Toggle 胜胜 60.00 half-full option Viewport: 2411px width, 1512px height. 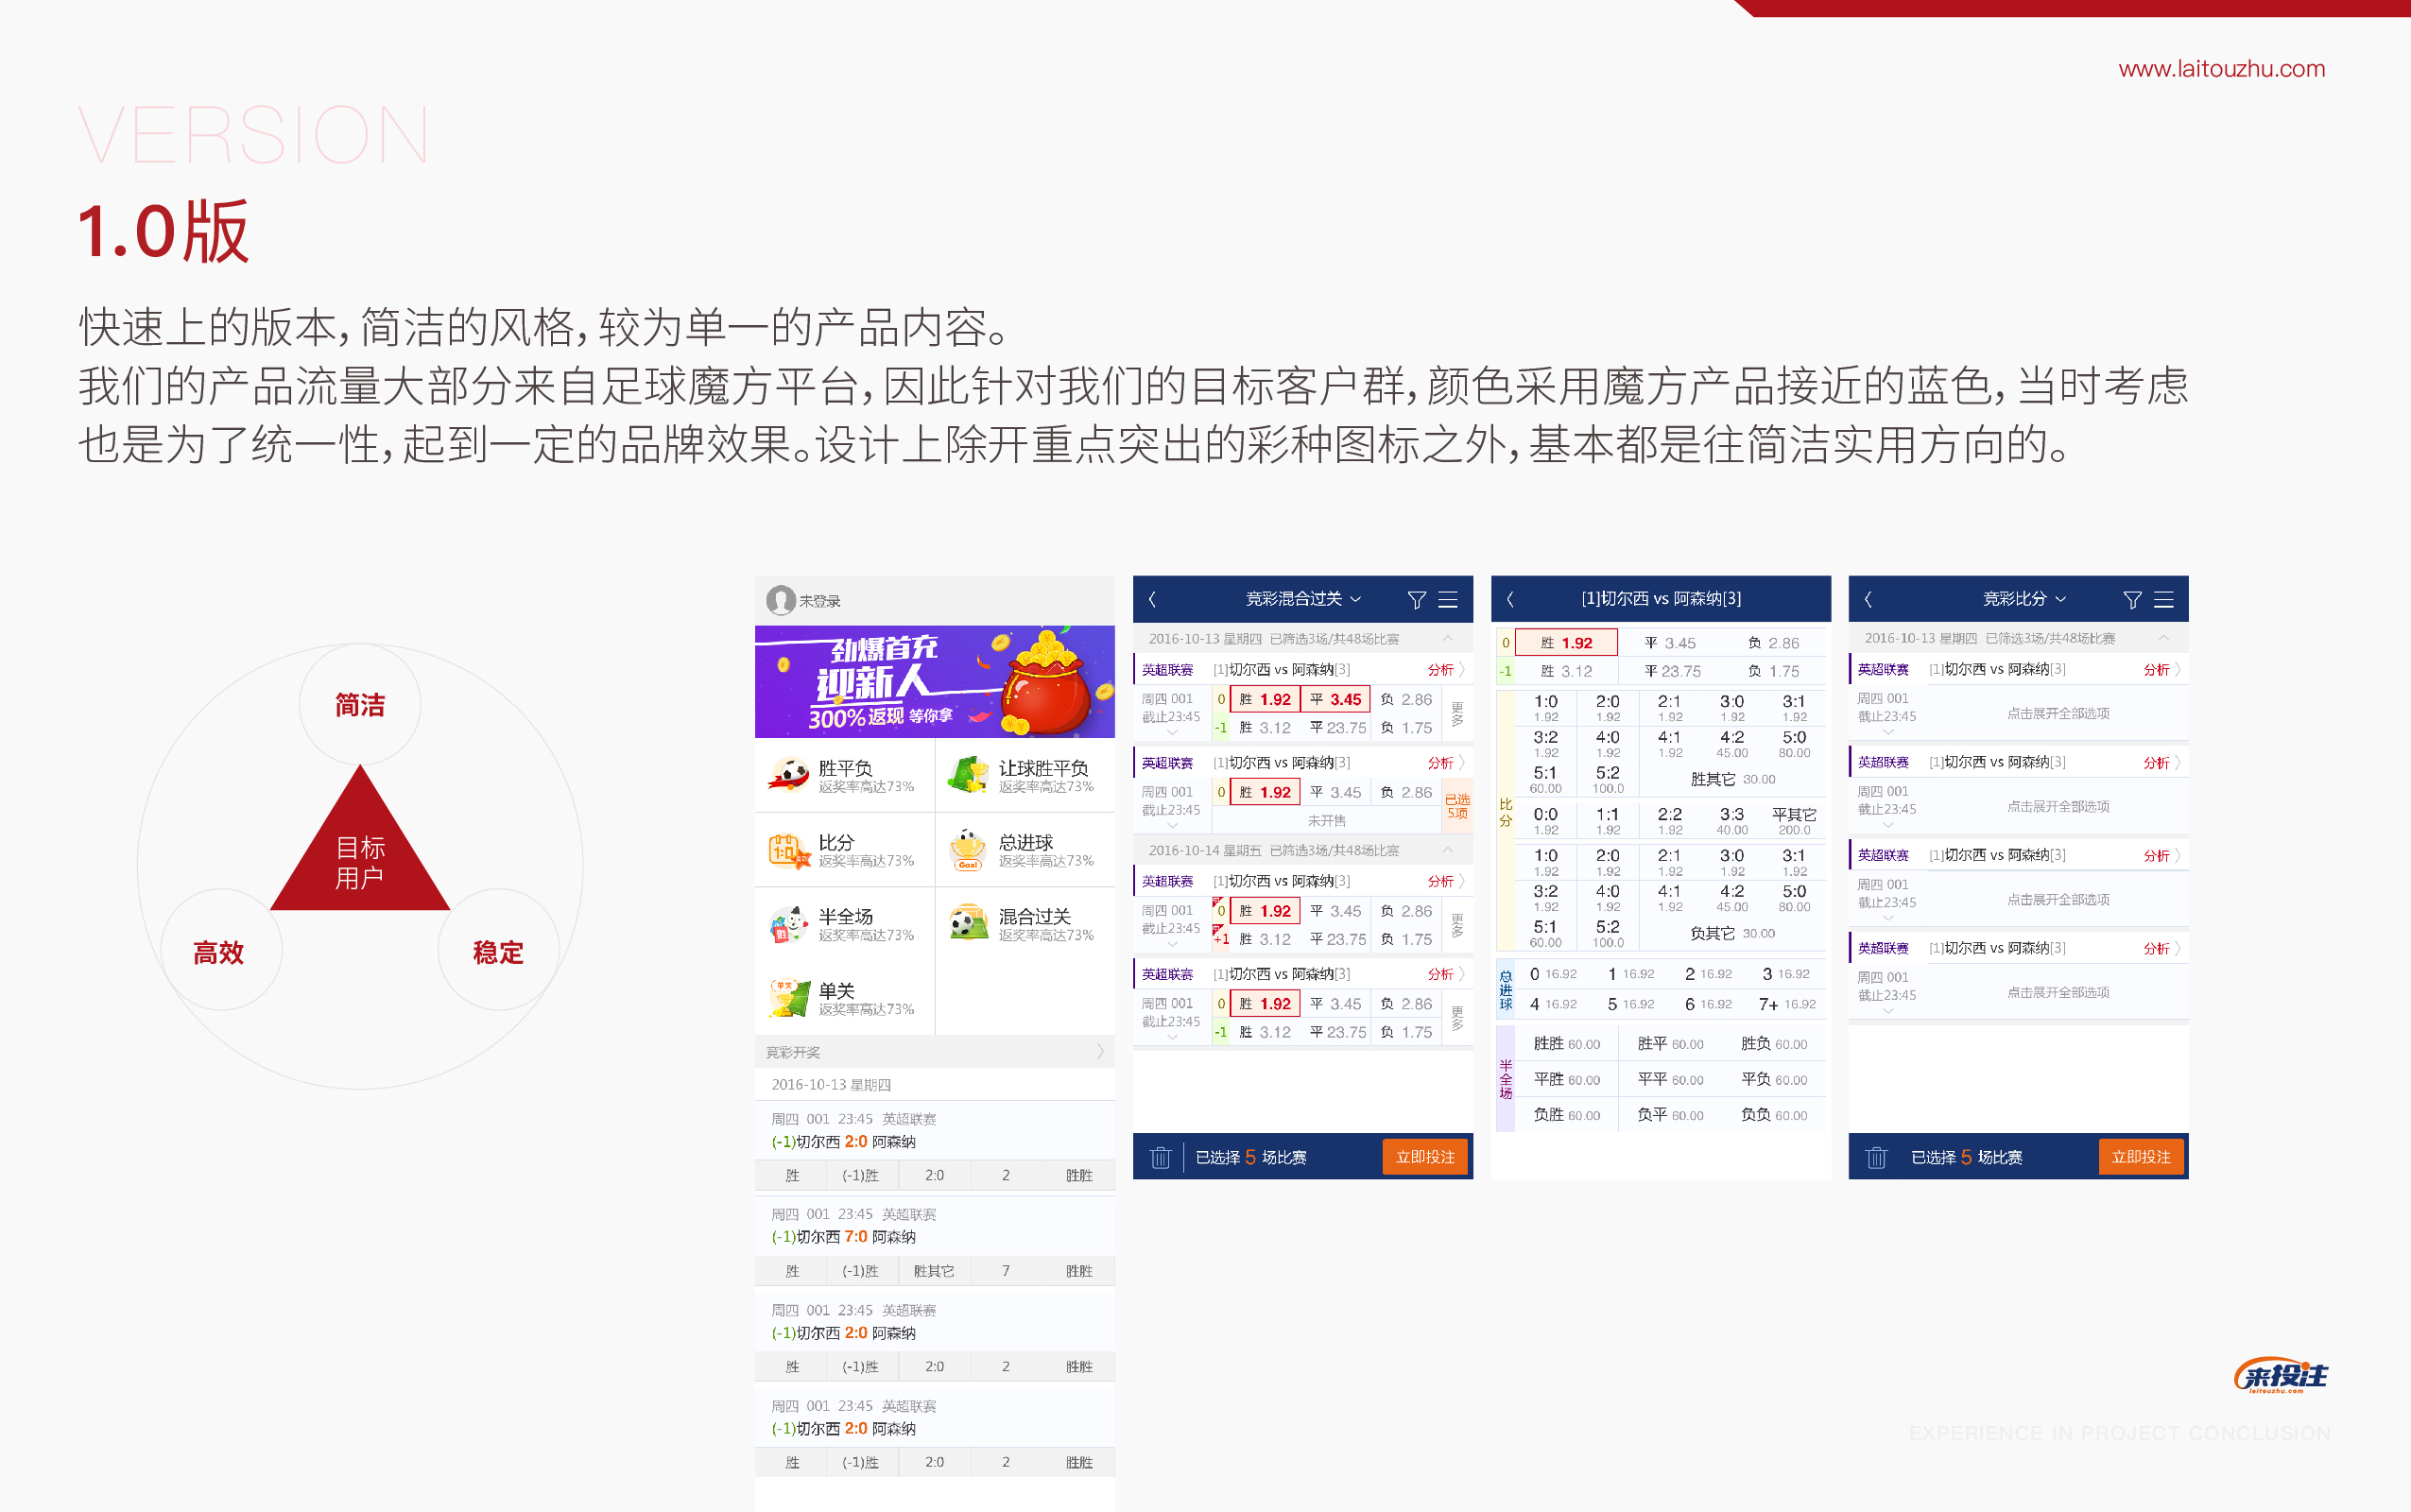[1566, 1044]
